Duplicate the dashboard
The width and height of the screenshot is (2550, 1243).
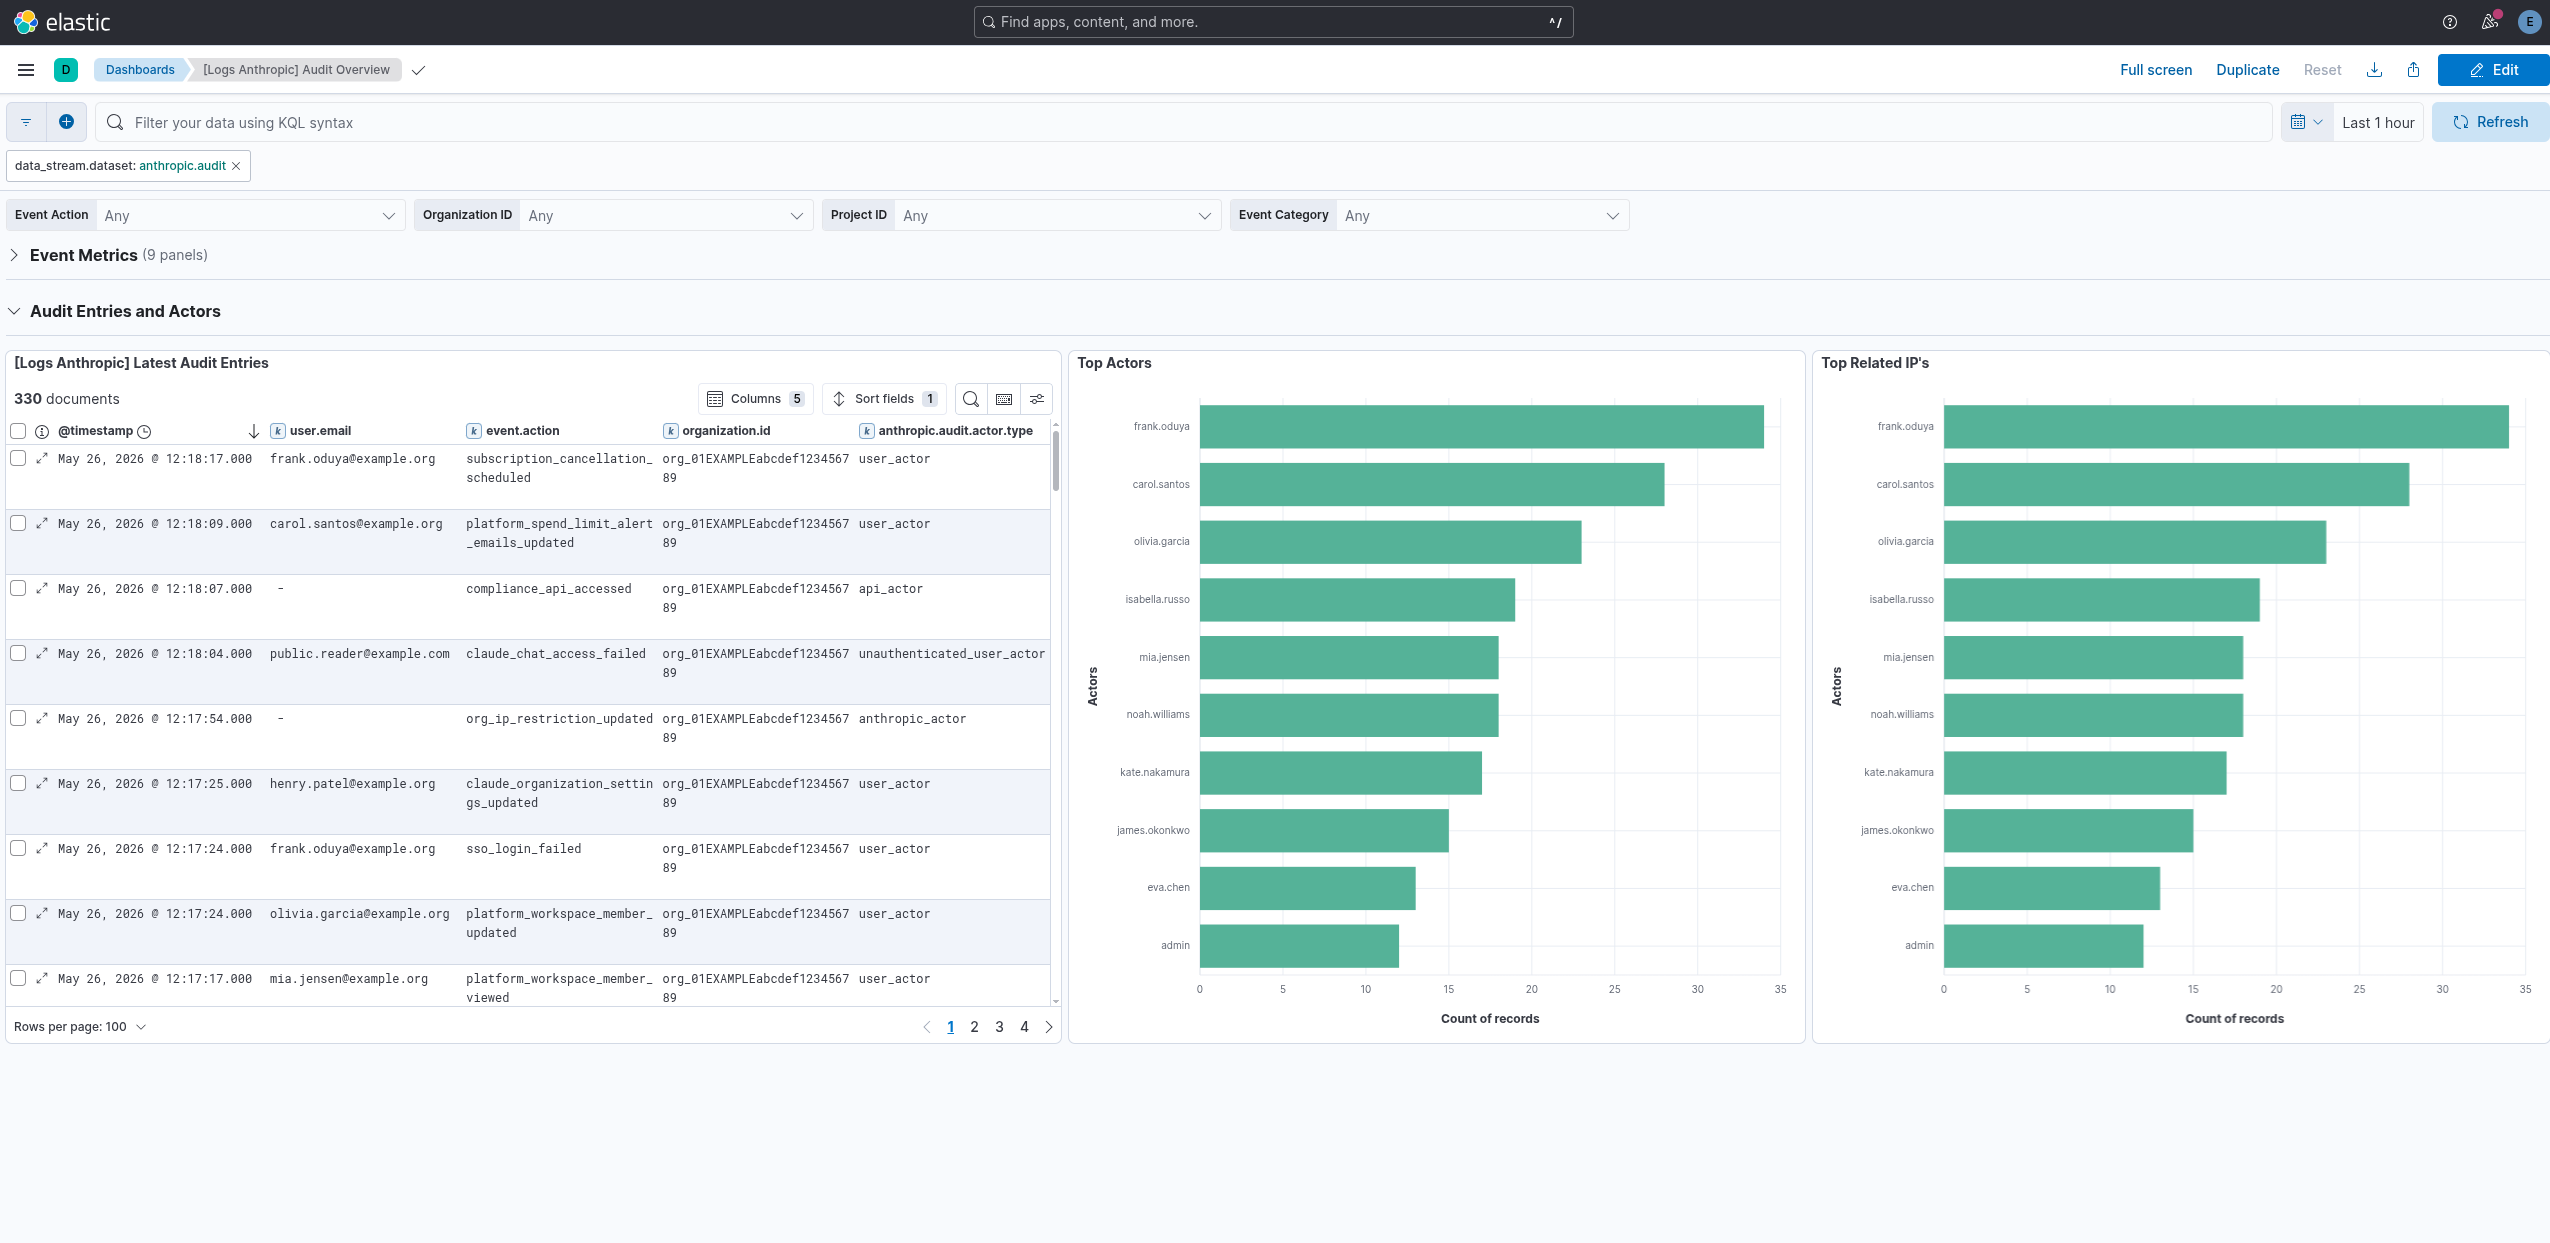pos(2247,70)
